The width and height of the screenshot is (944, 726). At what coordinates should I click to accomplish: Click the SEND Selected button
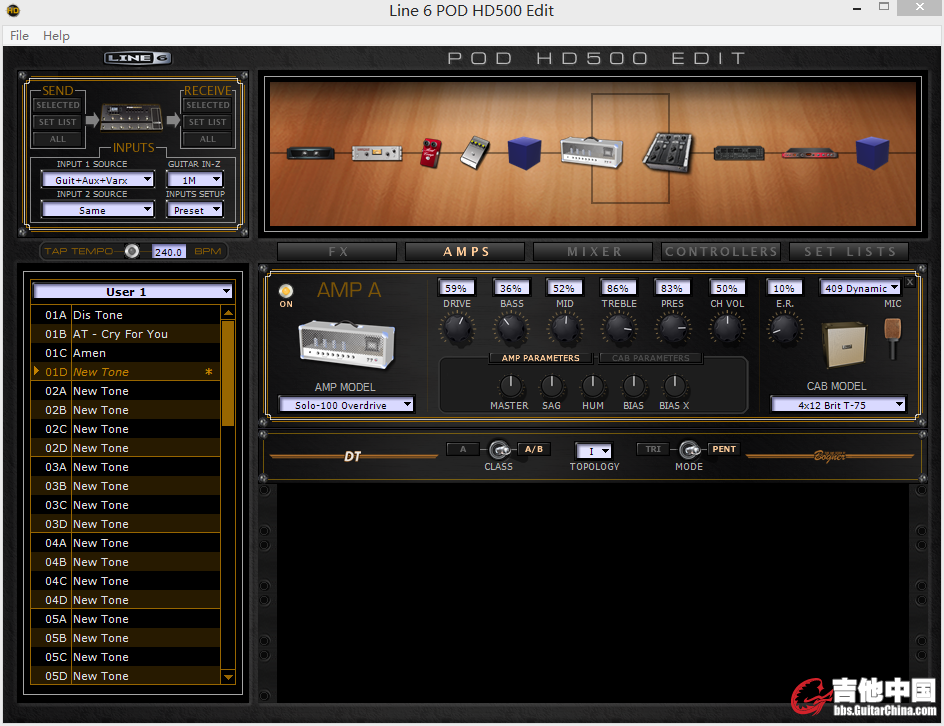coord(58,105)
